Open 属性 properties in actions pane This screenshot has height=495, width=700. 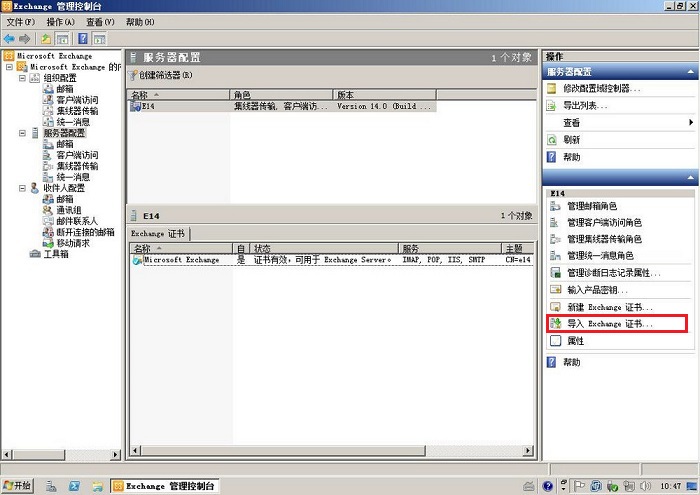[575, 341]
